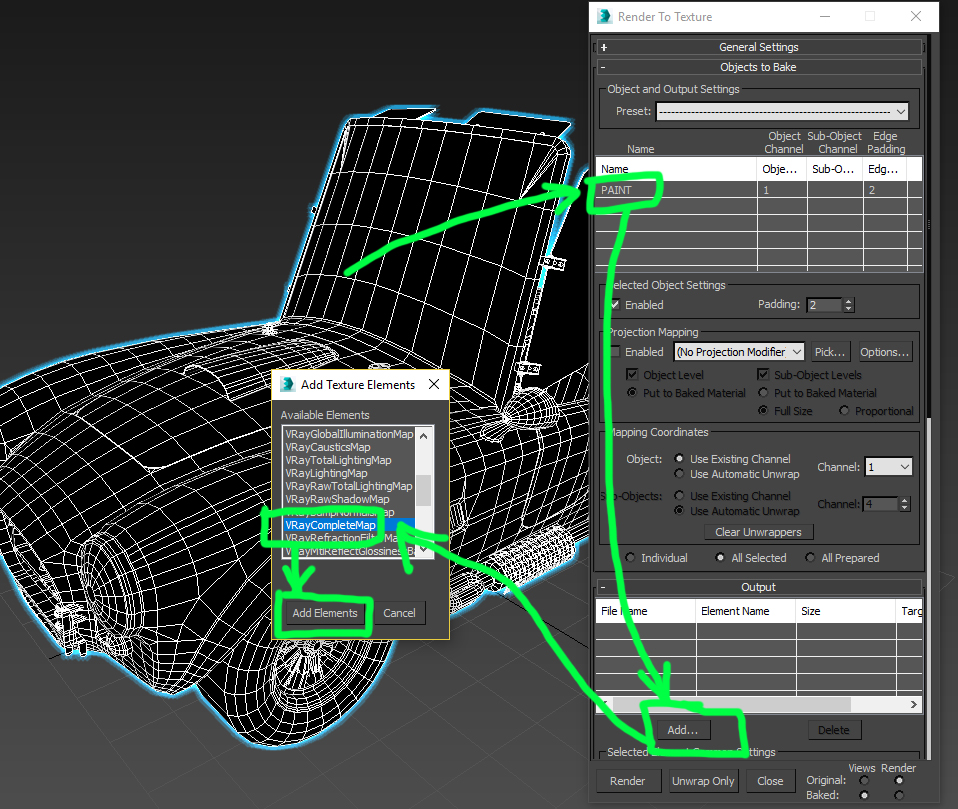Image resolution: width=958 pixels, height=809 pixels.
Task: Toggle Enabled under Selected Object Settings
Action: tap(615, 305)
